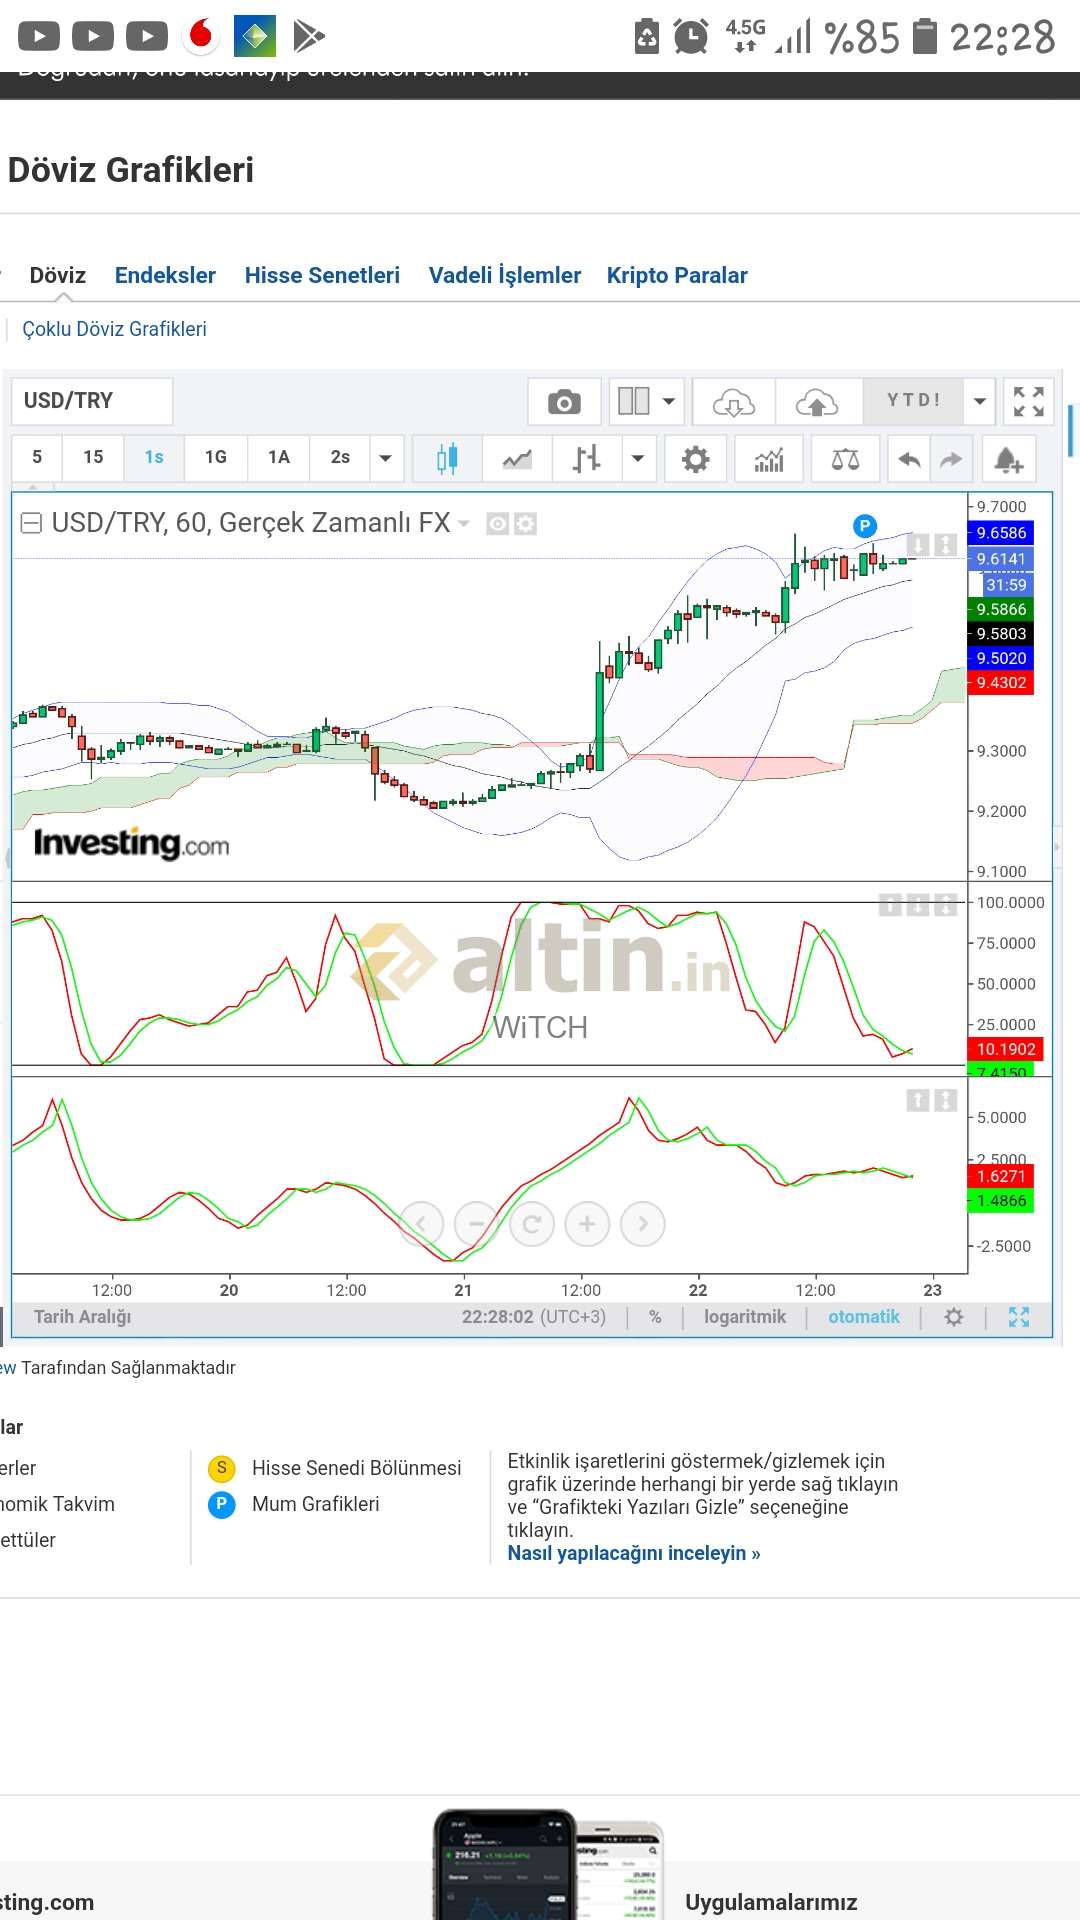Collapse the USD/TRY legend with minus box

[x=31, y=523]
